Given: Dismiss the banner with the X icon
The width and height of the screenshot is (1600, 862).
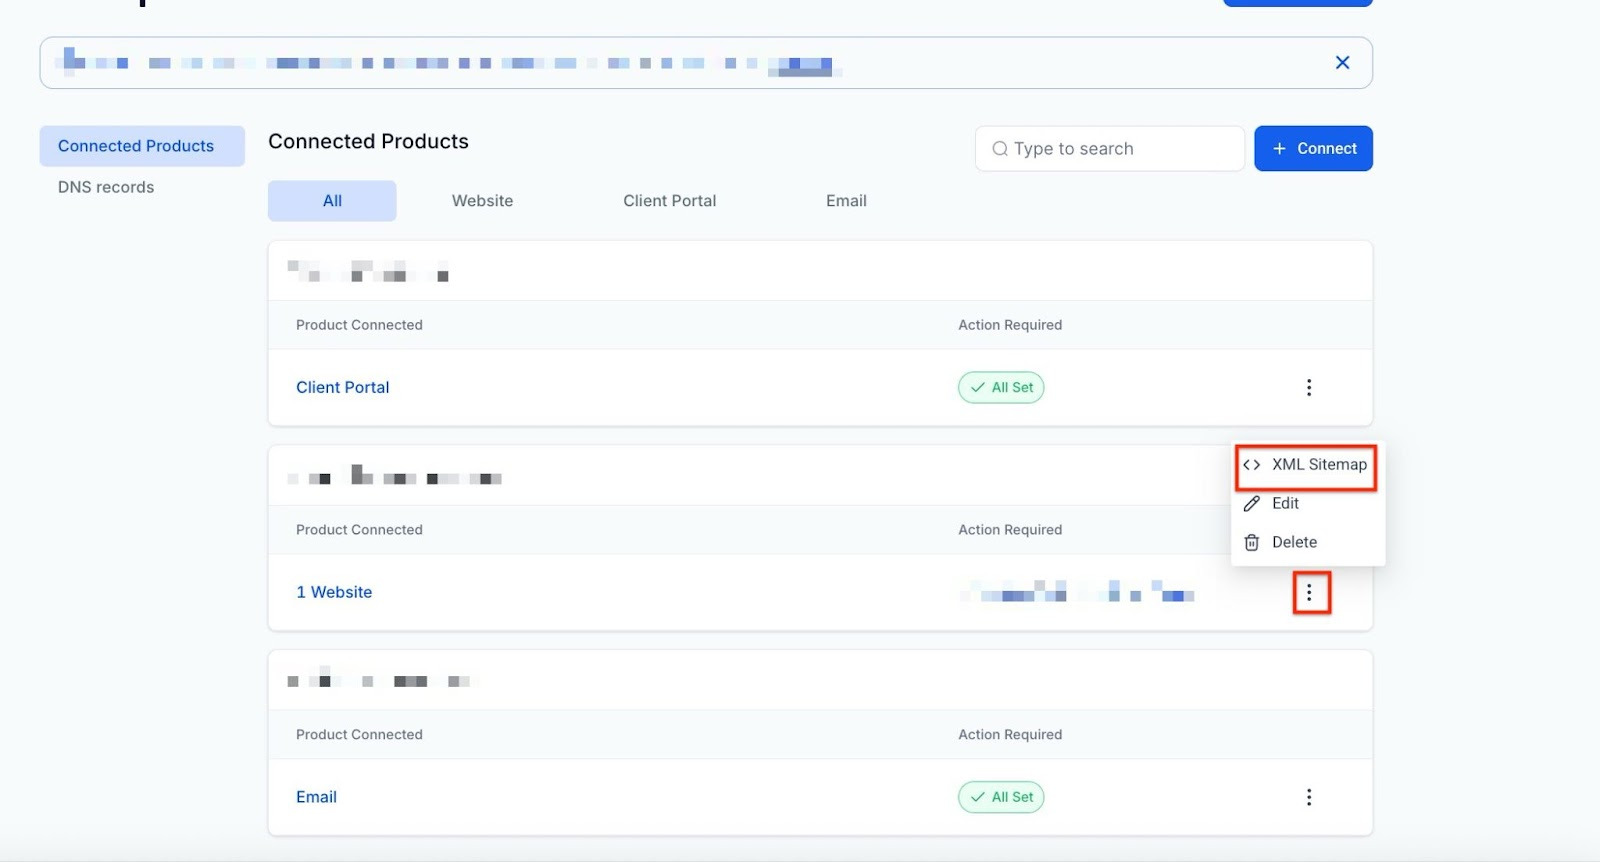Looking at the screenshot, I should (x=1342, y=63).
